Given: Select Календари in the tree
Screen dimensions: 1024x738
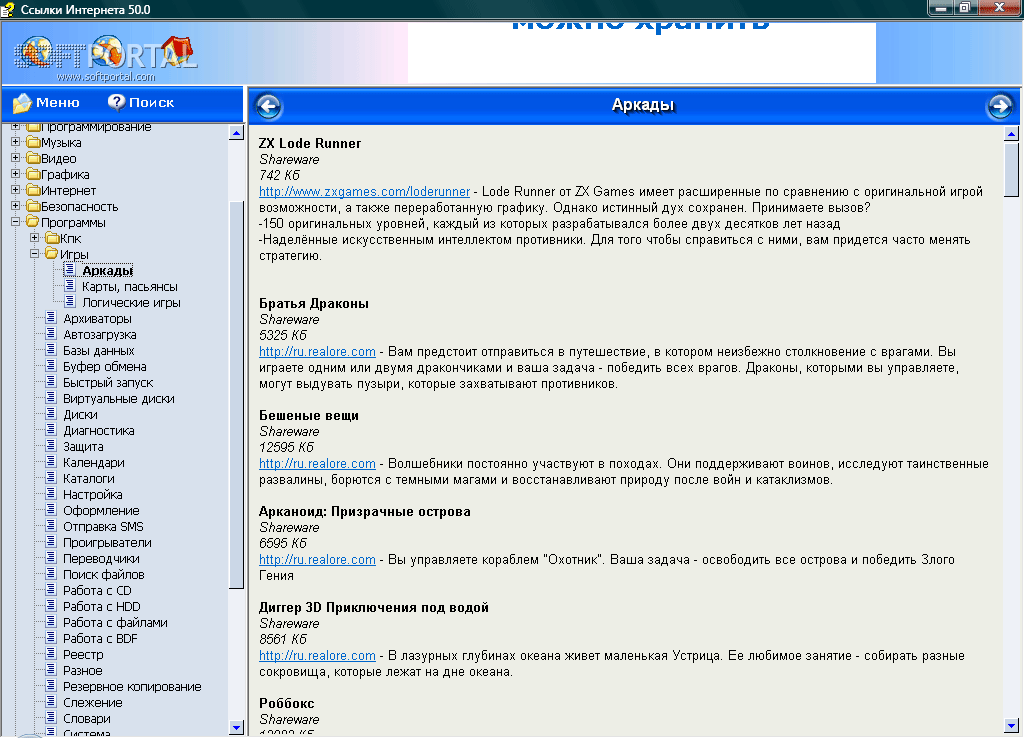Looking at the screenshot, I should (93, 462).
